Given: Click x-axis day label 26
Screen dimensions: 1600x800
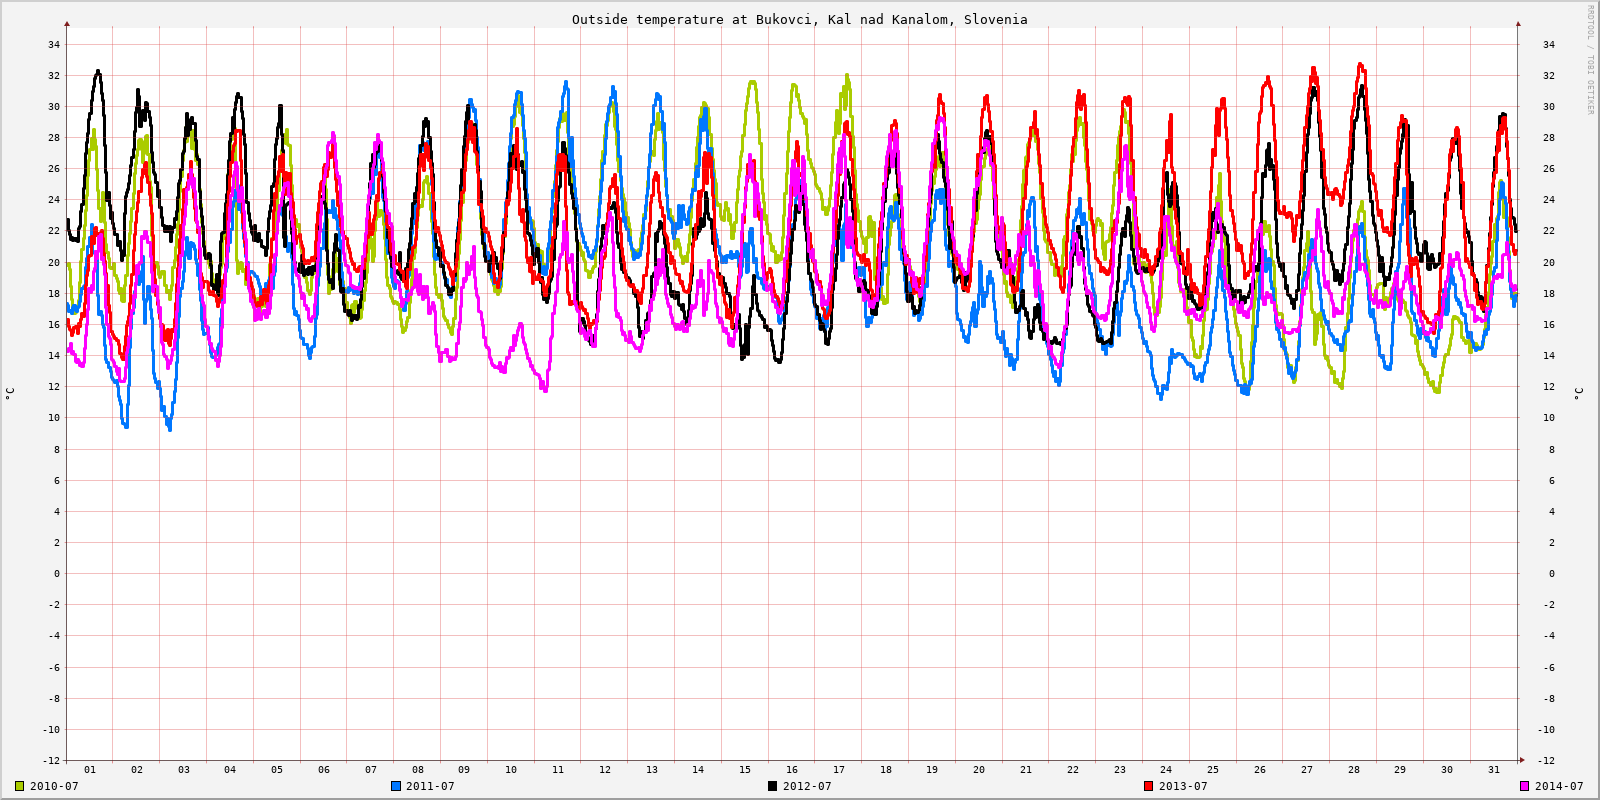Looking at the screenshot, I should (x=1260, y=770).
